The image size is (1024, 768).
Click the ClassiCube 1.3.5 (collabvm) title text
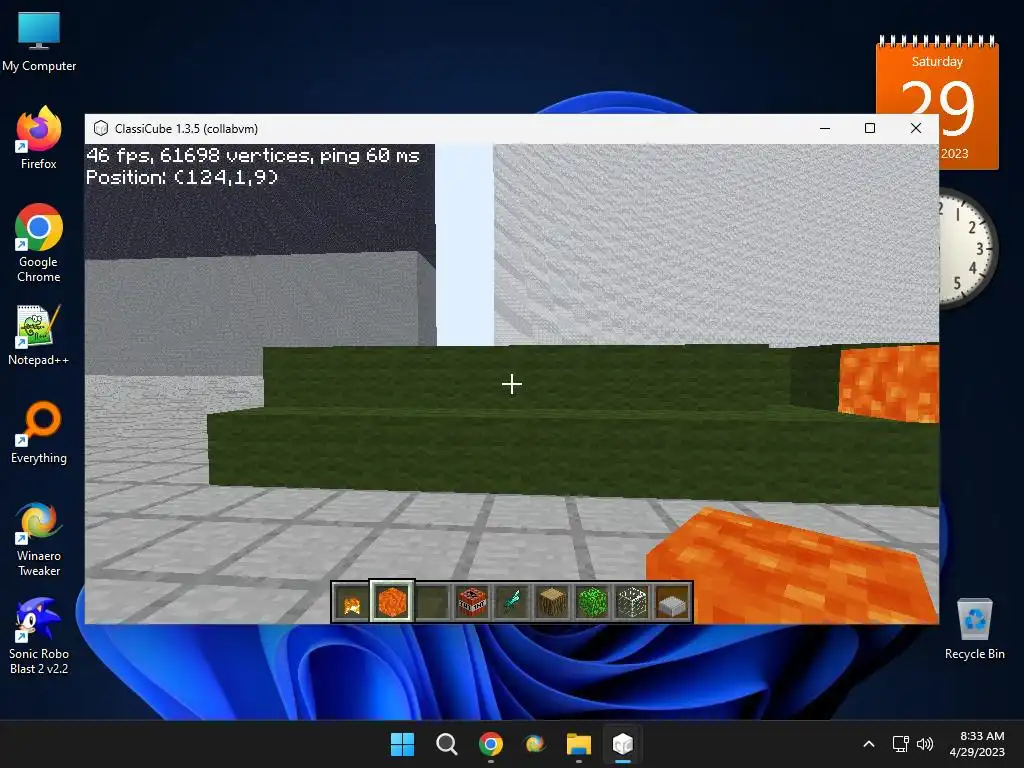click(186, 129)
